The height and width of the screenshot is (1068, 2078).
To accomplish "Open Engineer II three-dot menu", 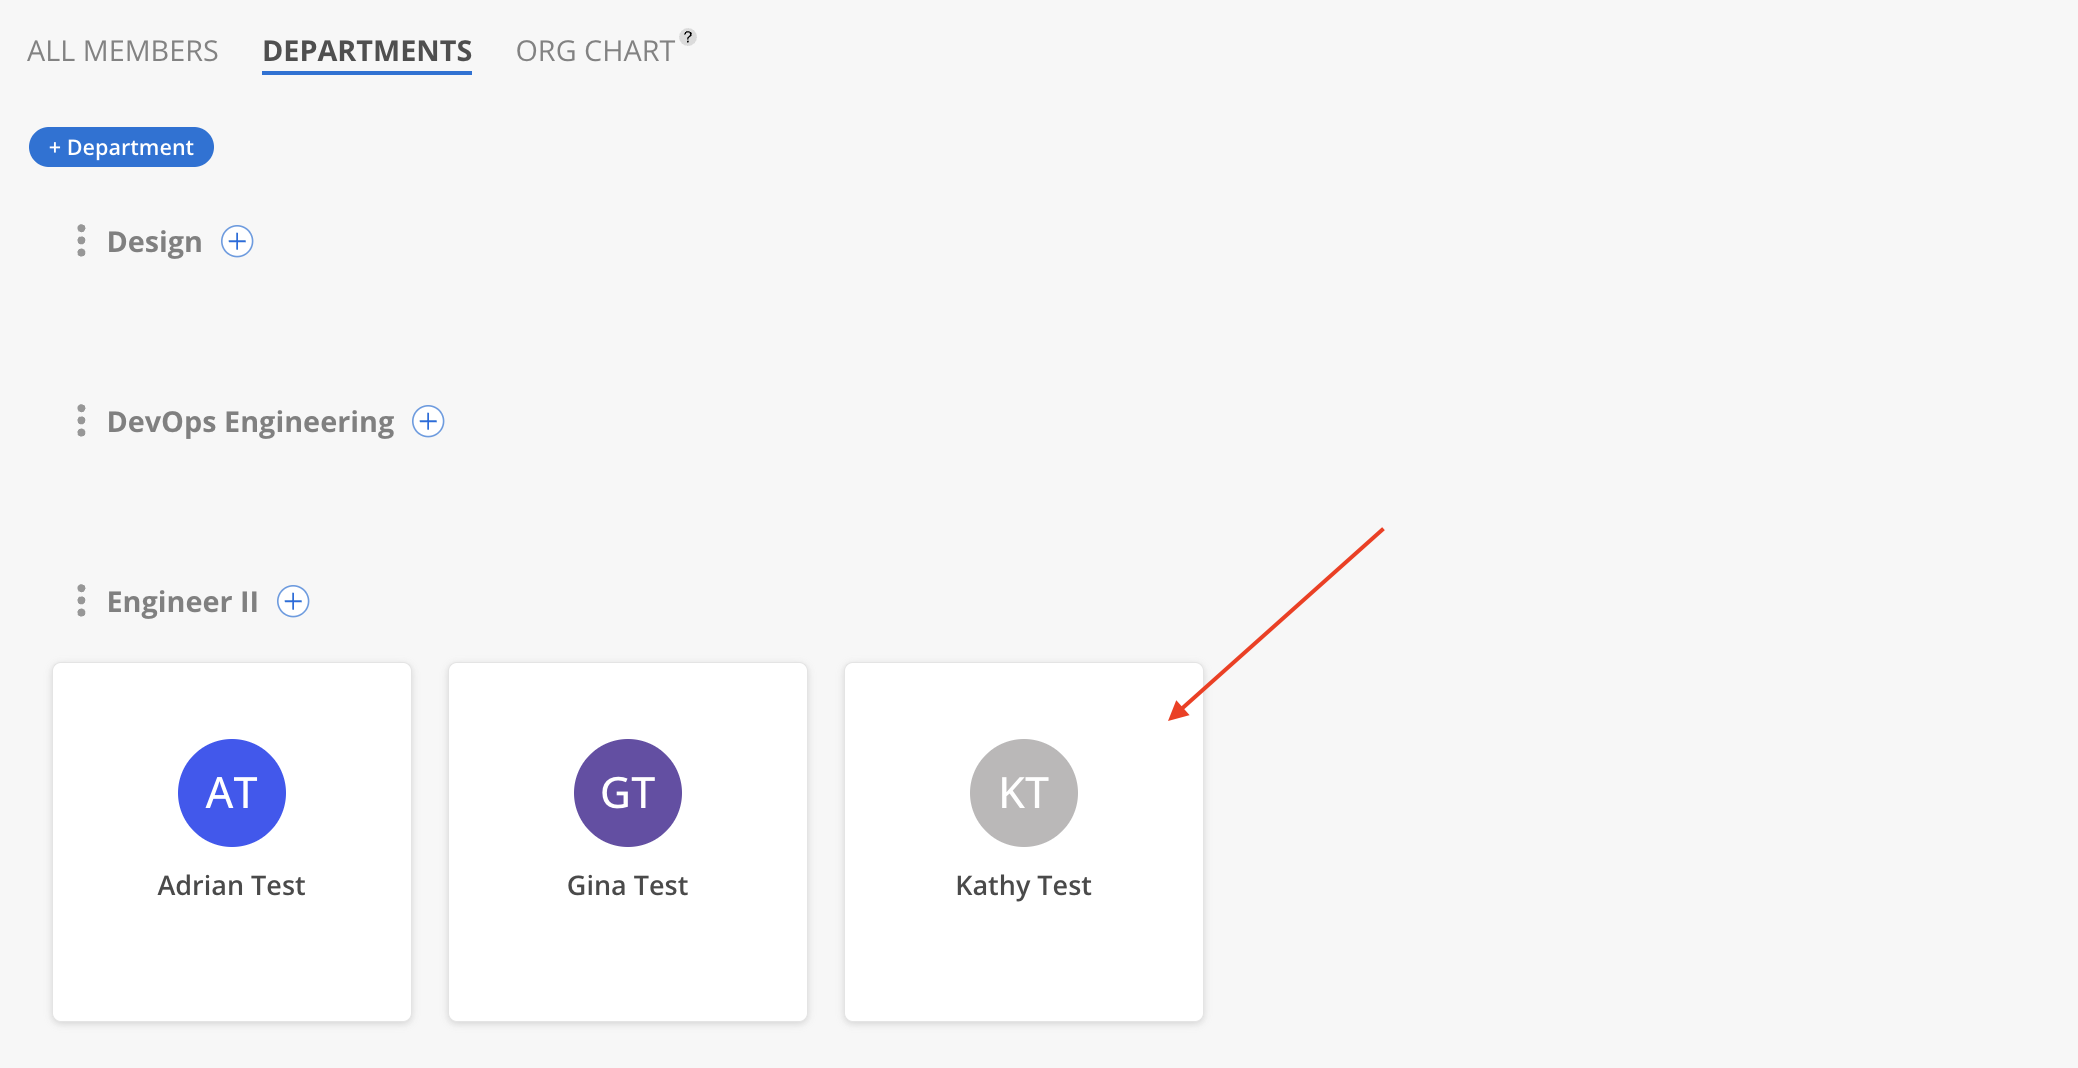I will (x=81, y=601).
